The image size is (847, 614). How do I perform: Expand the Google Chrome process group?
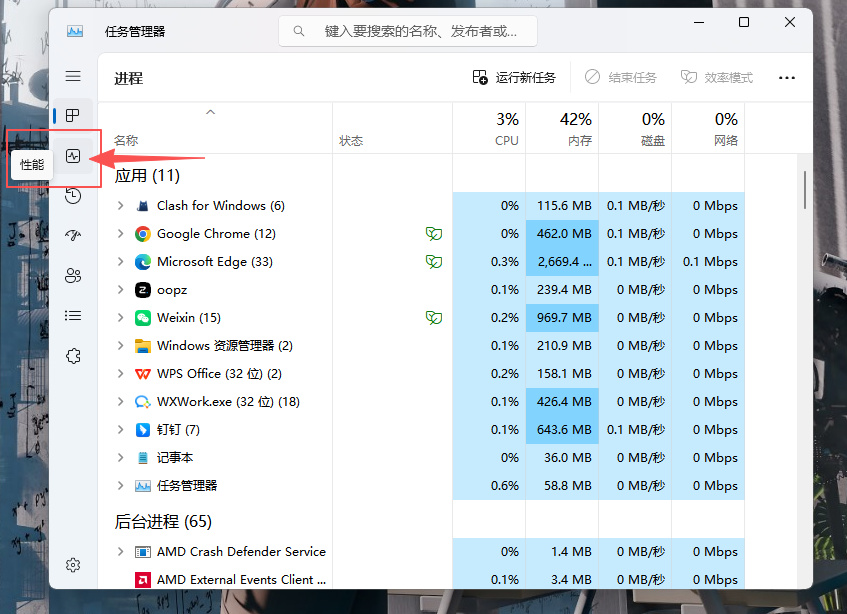tap(120, 234)
